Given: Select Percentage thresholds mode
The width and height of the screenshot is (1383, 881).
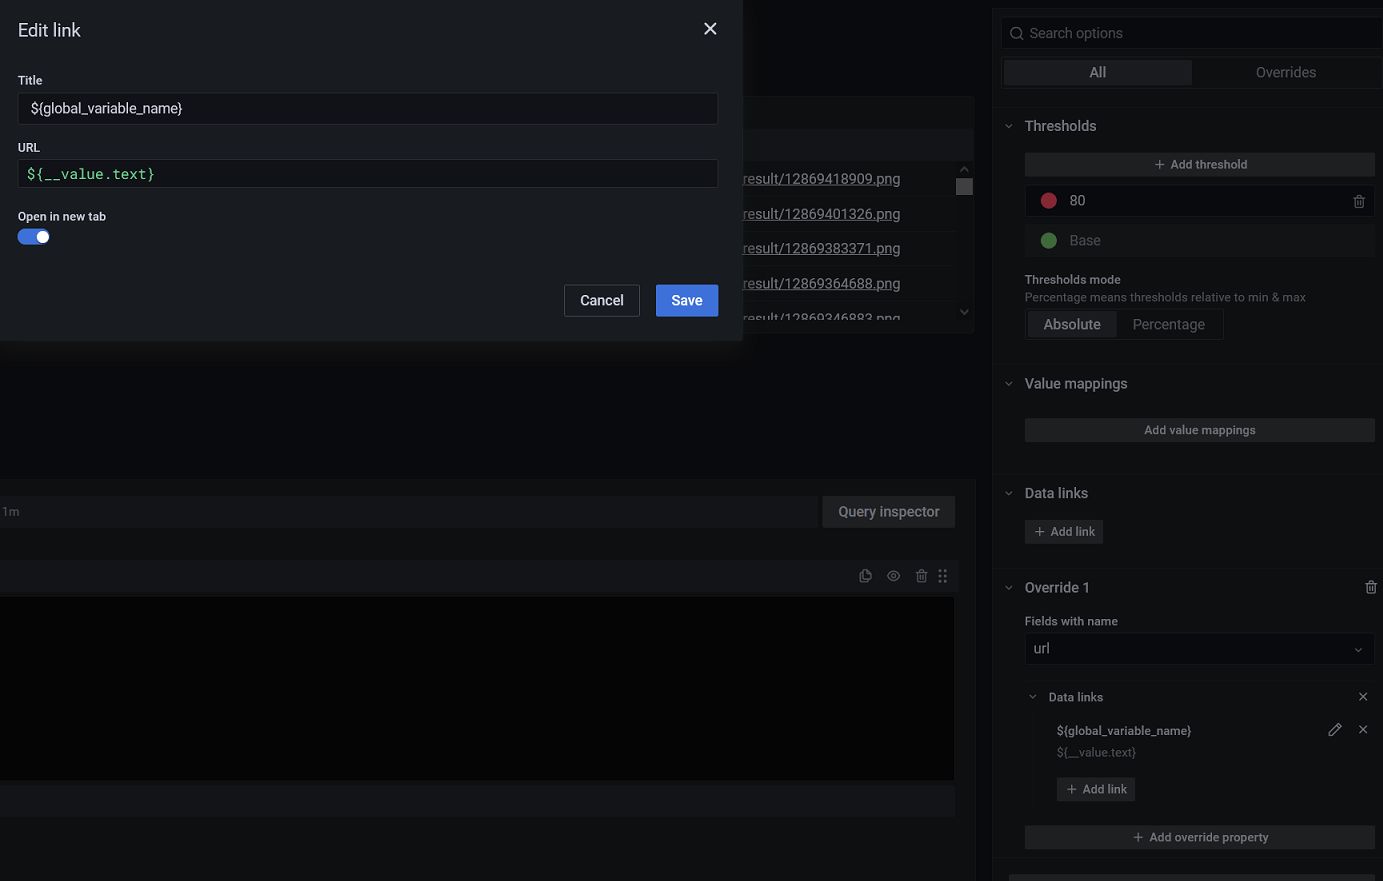Looking at the screenshot, I should pyautogui.click(x=1169, y=324).
